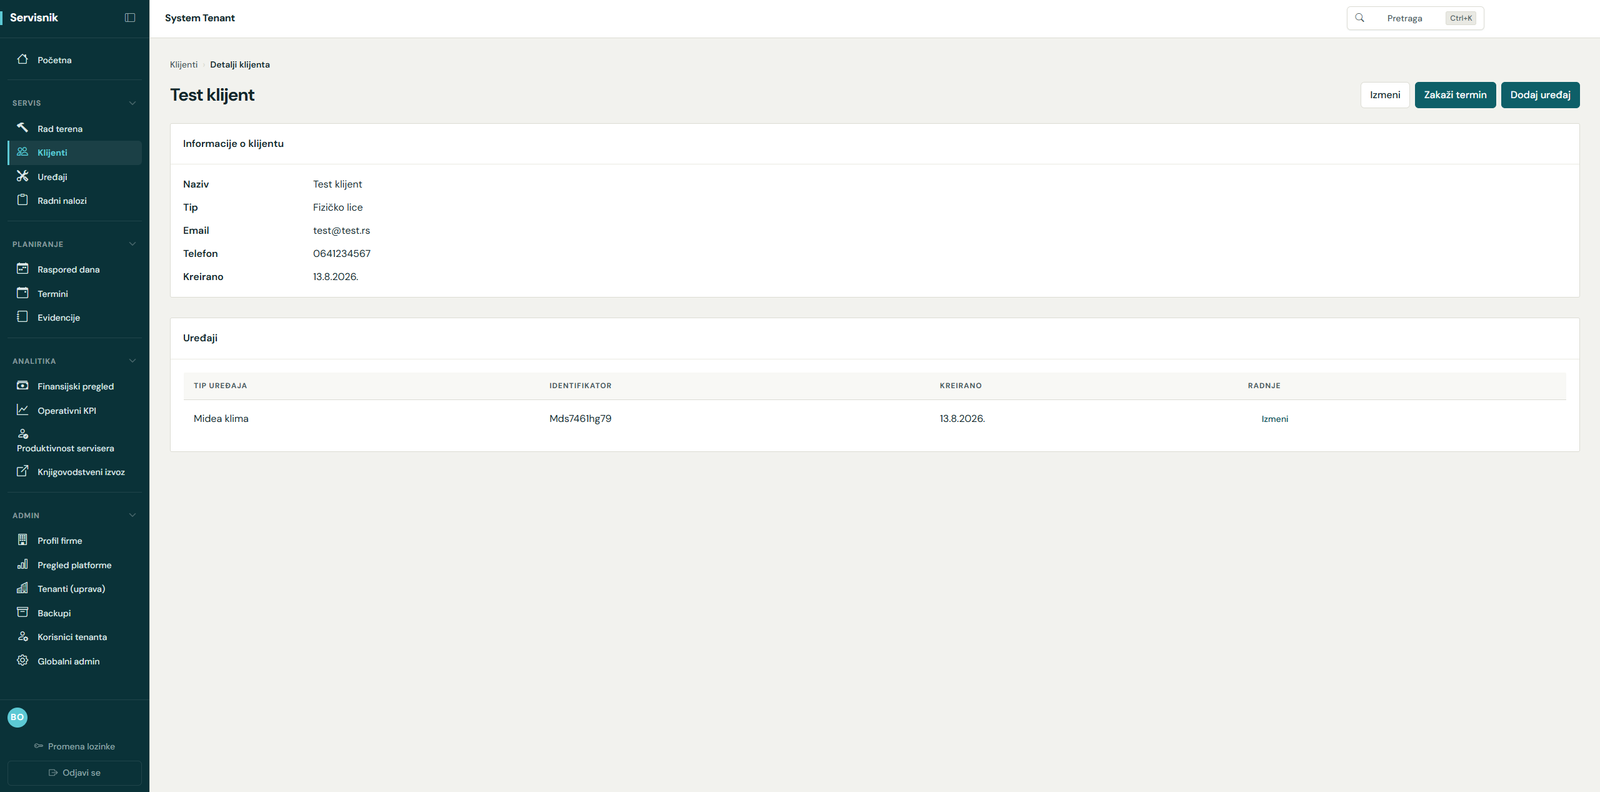Collapse the ADMIN section chevron
Viewport: 1600px width, 792px height.
point(132,515)
